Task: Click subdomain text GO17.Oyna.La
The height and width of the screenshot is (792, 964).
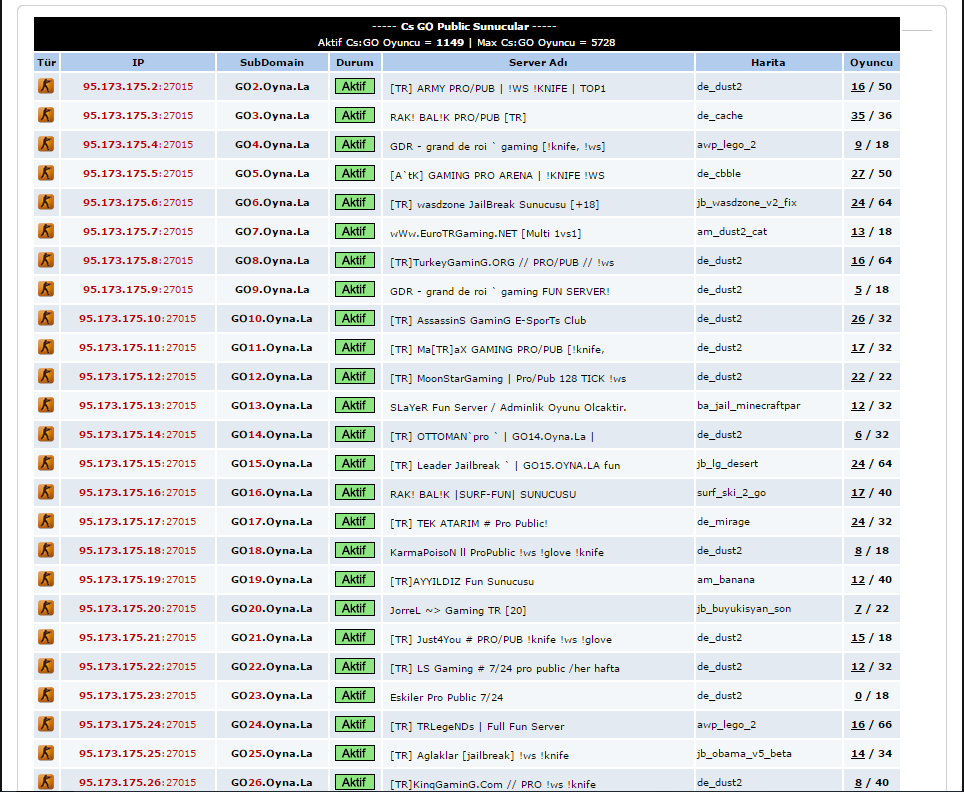Action: tap(272, 521)
